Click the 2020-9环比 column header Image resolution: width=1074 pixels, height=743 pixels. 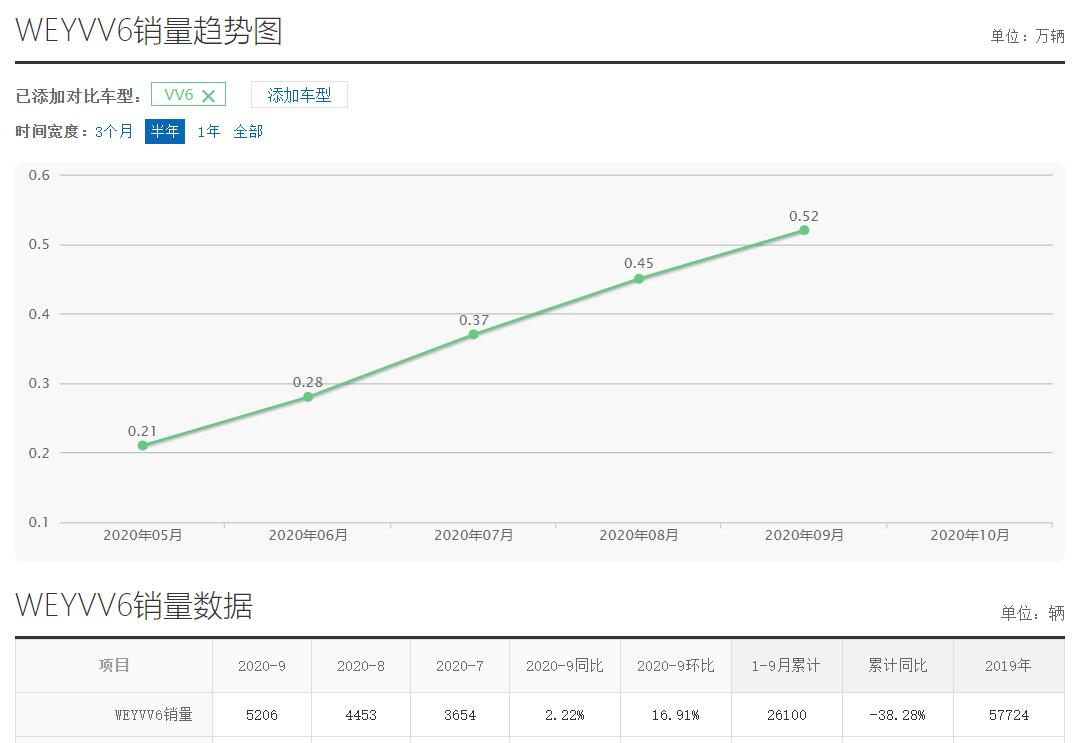pyautogui.click(x=675, y=666)
